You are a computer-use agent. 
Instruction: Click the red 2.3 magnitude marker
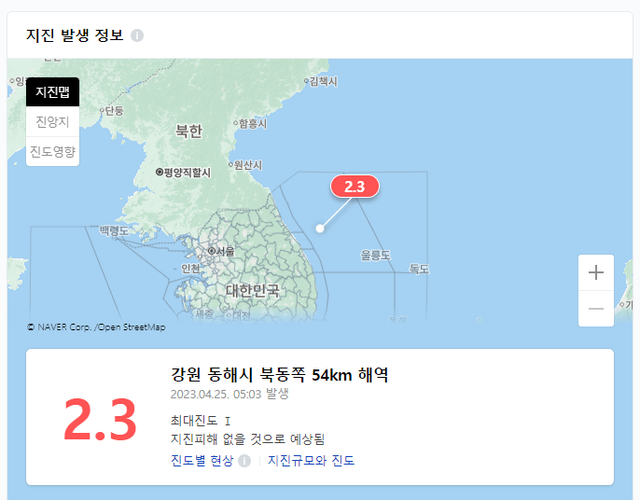click(x=355, y=187)
